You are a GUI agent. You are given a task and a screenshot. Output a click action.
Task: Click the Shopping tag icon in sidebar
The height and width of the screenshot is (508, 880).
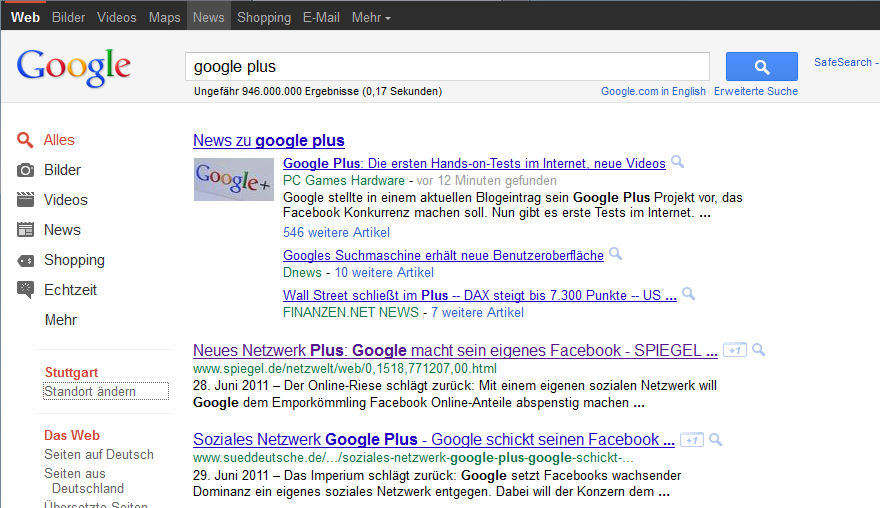[x=25, y=260]
